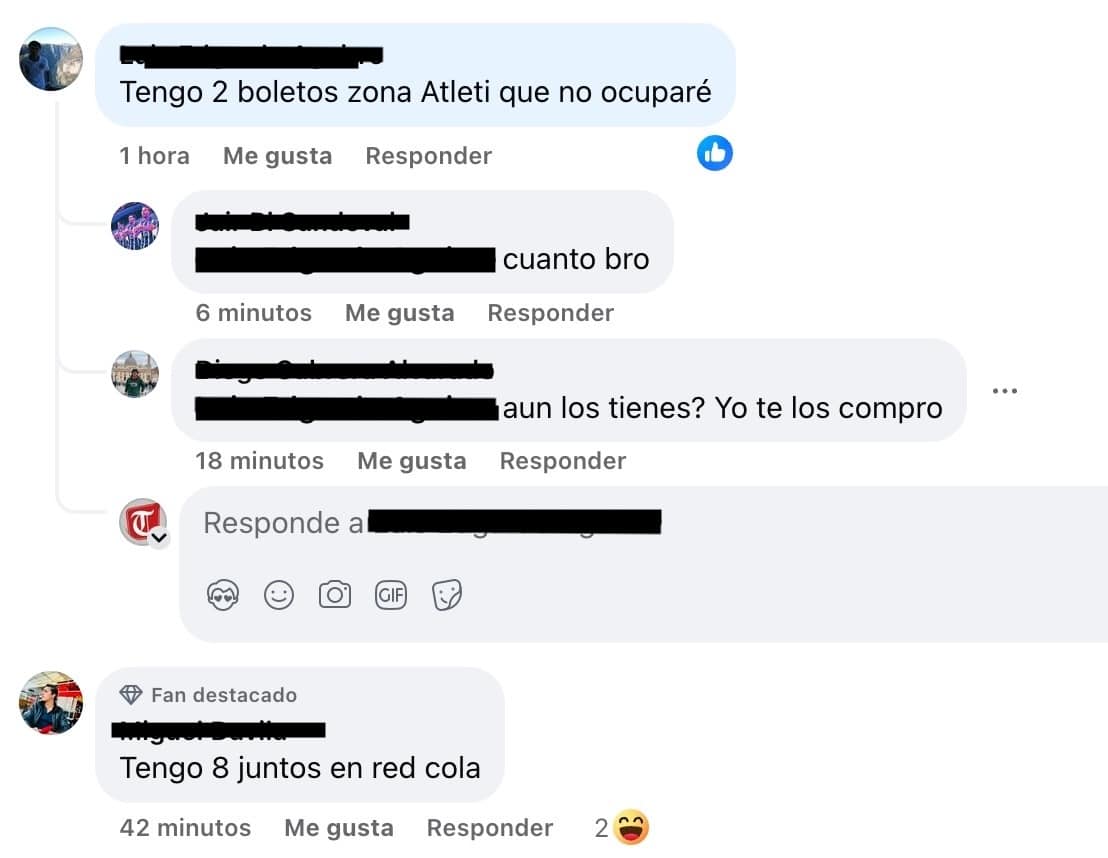View the laughing emoji reactions count

coord(621,828)
